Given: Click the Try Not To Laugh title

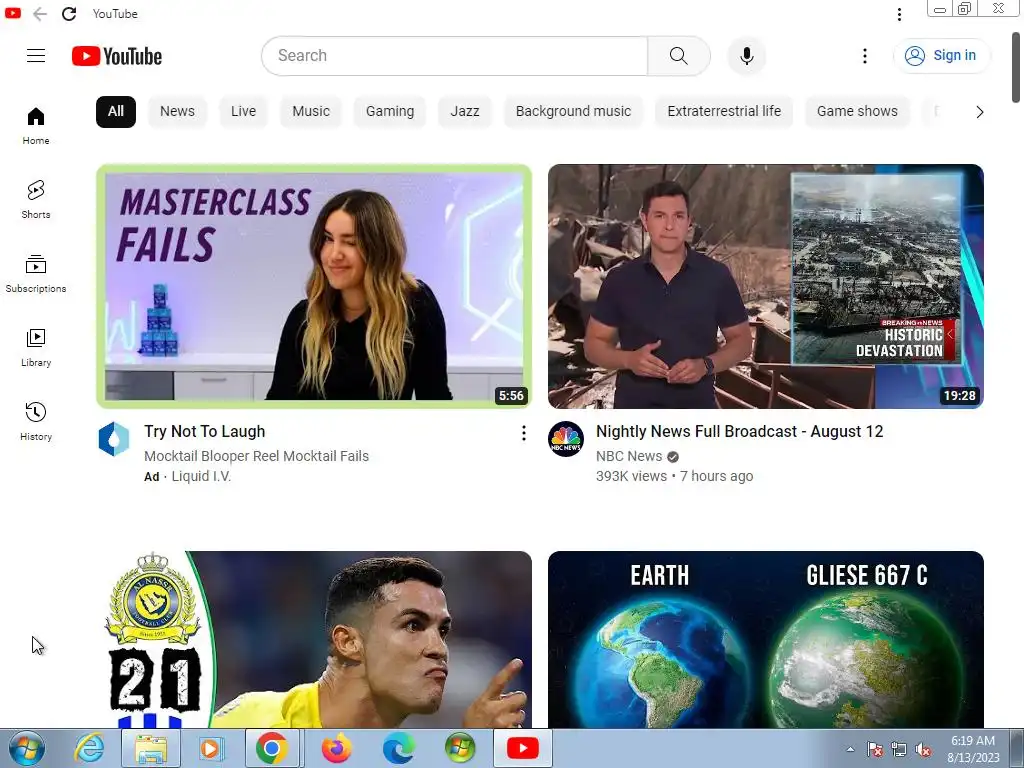Looking at the screenshot, I should 204,432.
